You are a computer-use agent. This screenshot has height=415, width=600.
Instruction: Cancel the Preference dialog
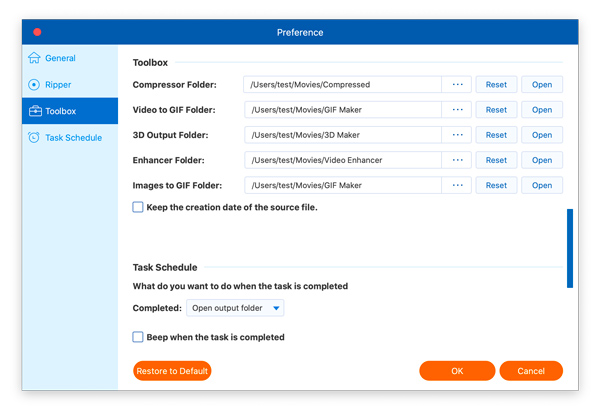531,371
